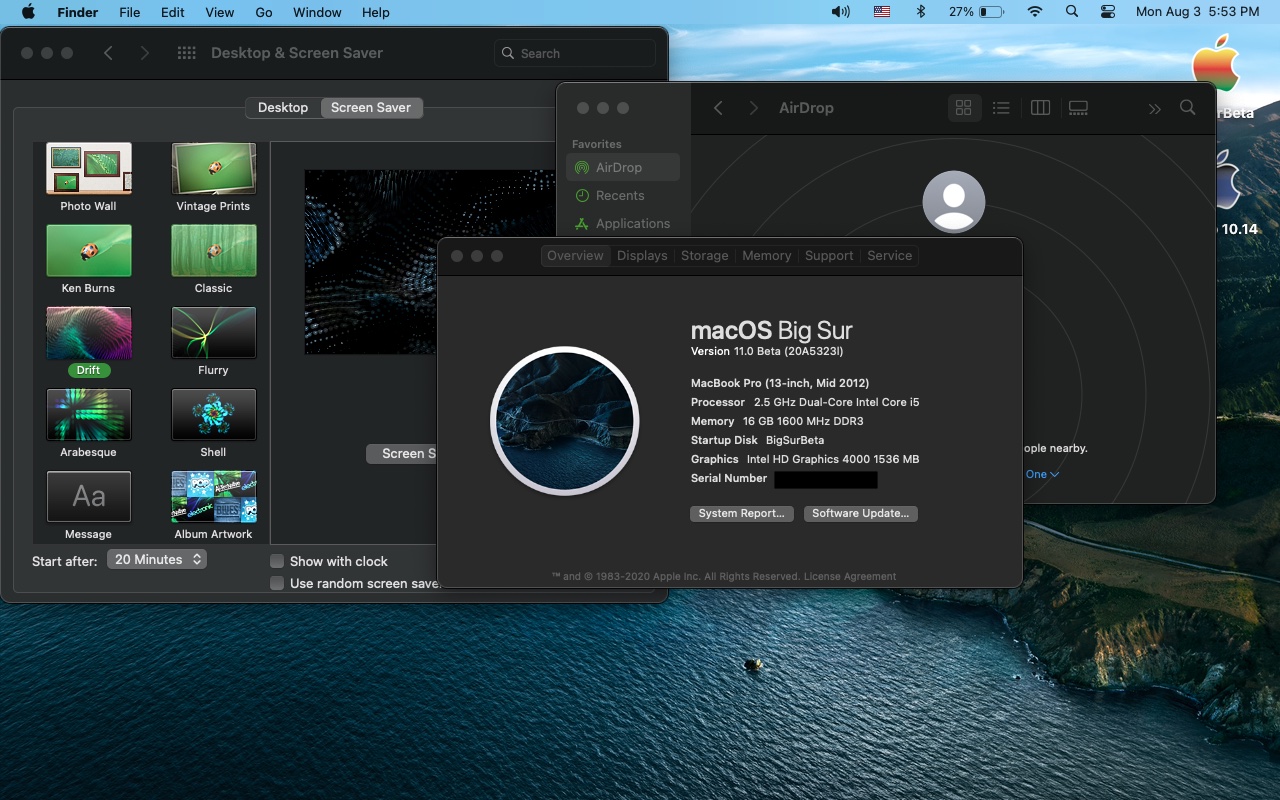Expand the AirDrop discovery dropdown chevron
Screen dimensions: 1280x800
click(x=1055, y=474)
